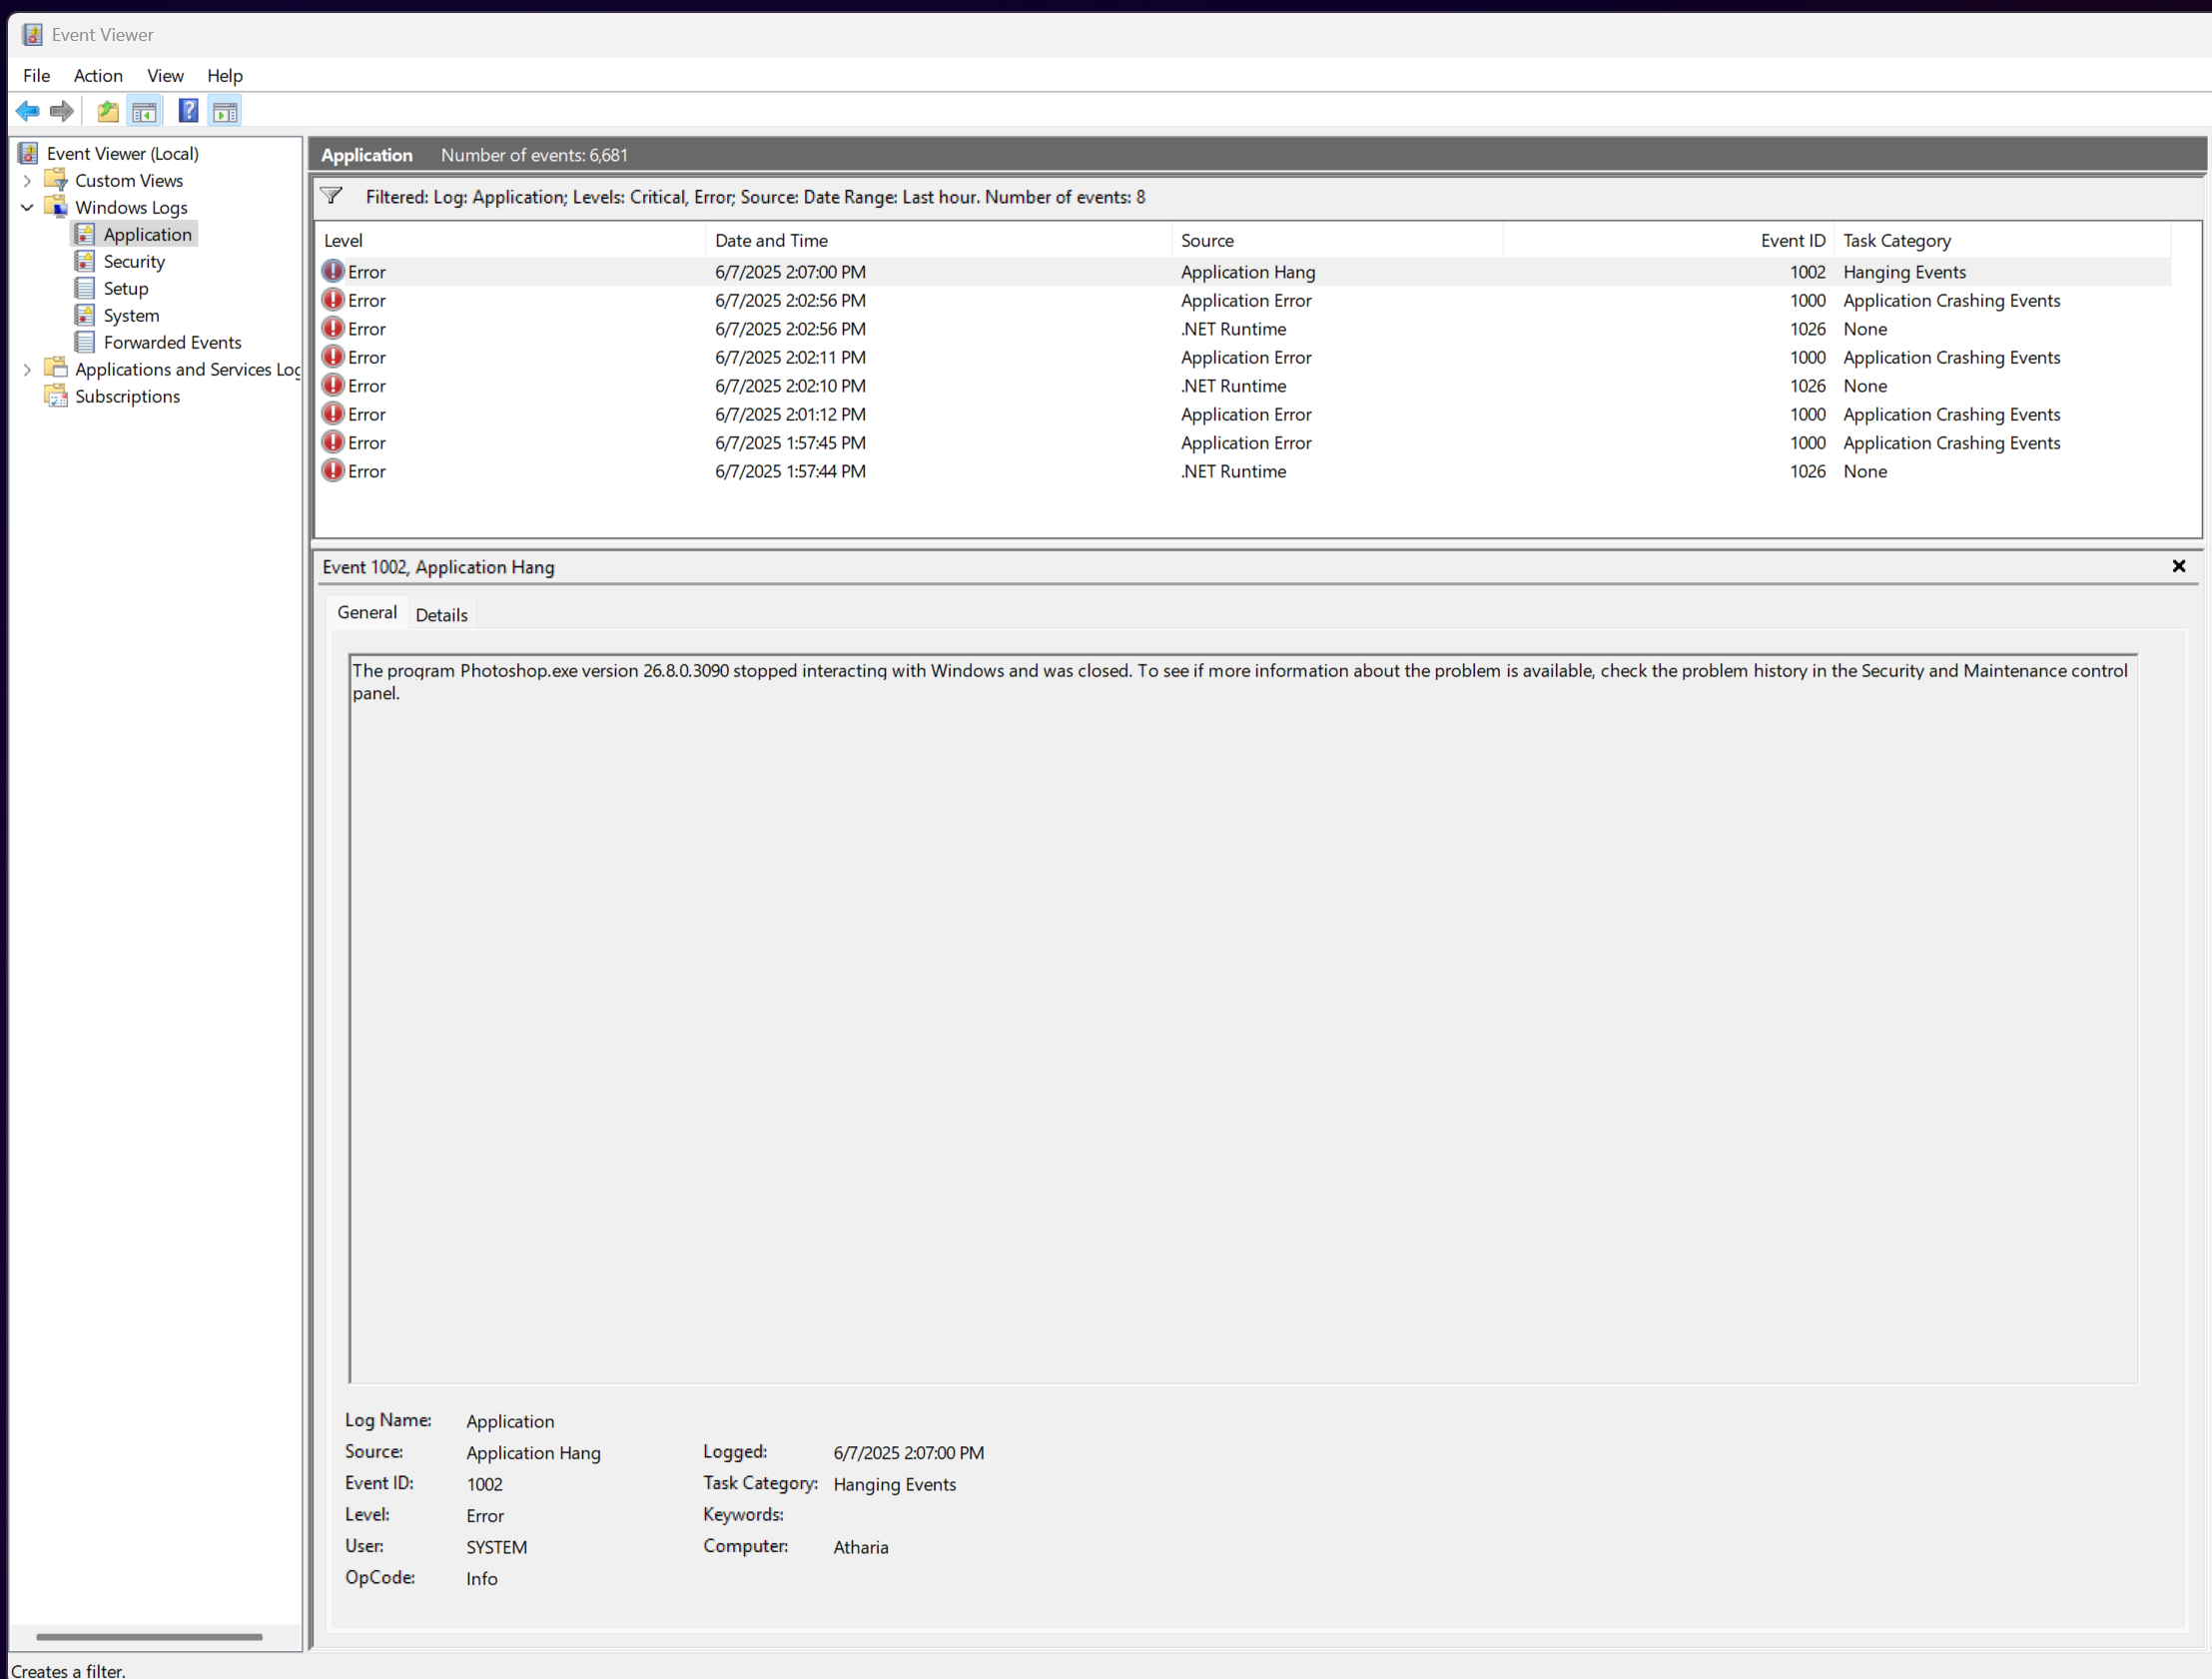Click the Event Viewer icon in the title bar

click(x=31, y=34)
